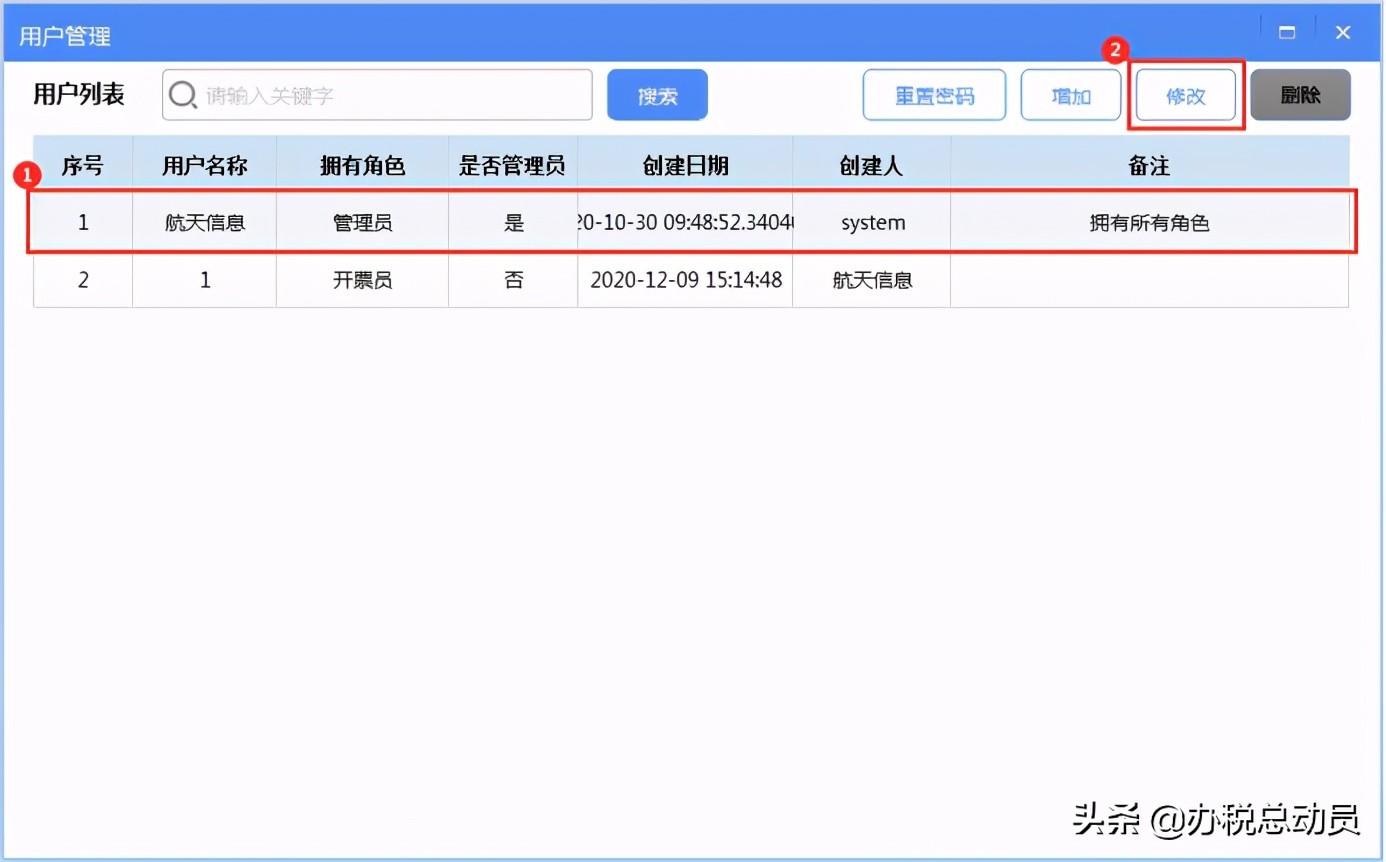Click the 备注 column header
Viewport: 1386px width, 862px height.
tap(1150, 165)
